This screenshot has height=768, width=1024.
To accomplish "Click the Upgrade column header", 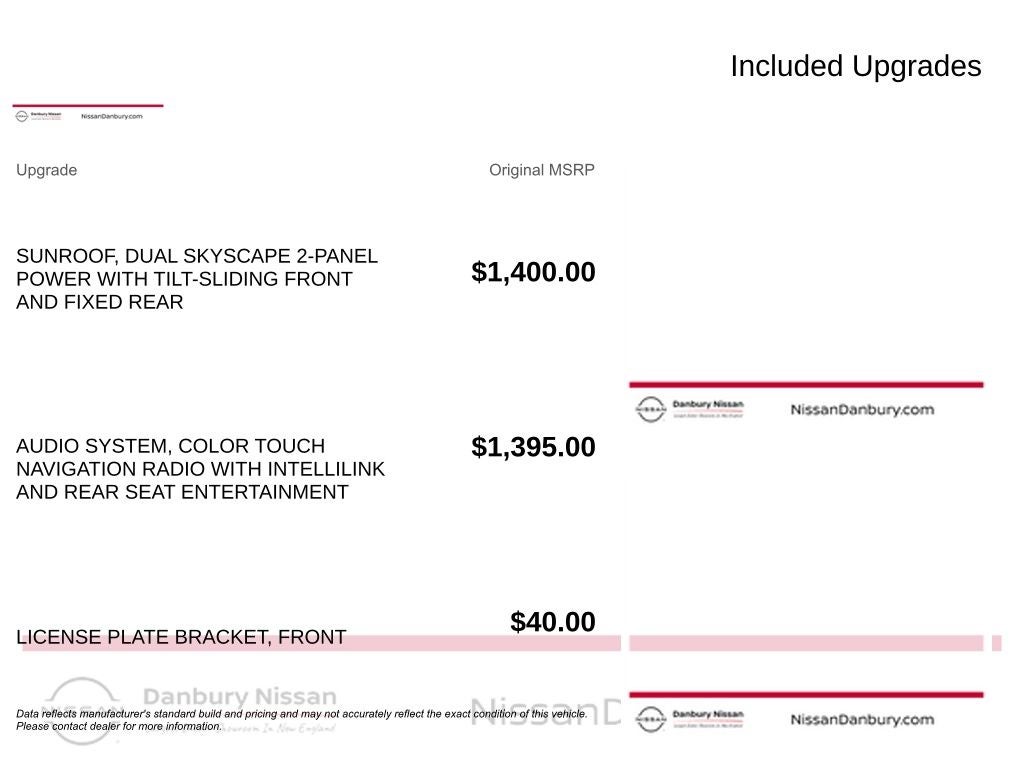I will [46, 170].
